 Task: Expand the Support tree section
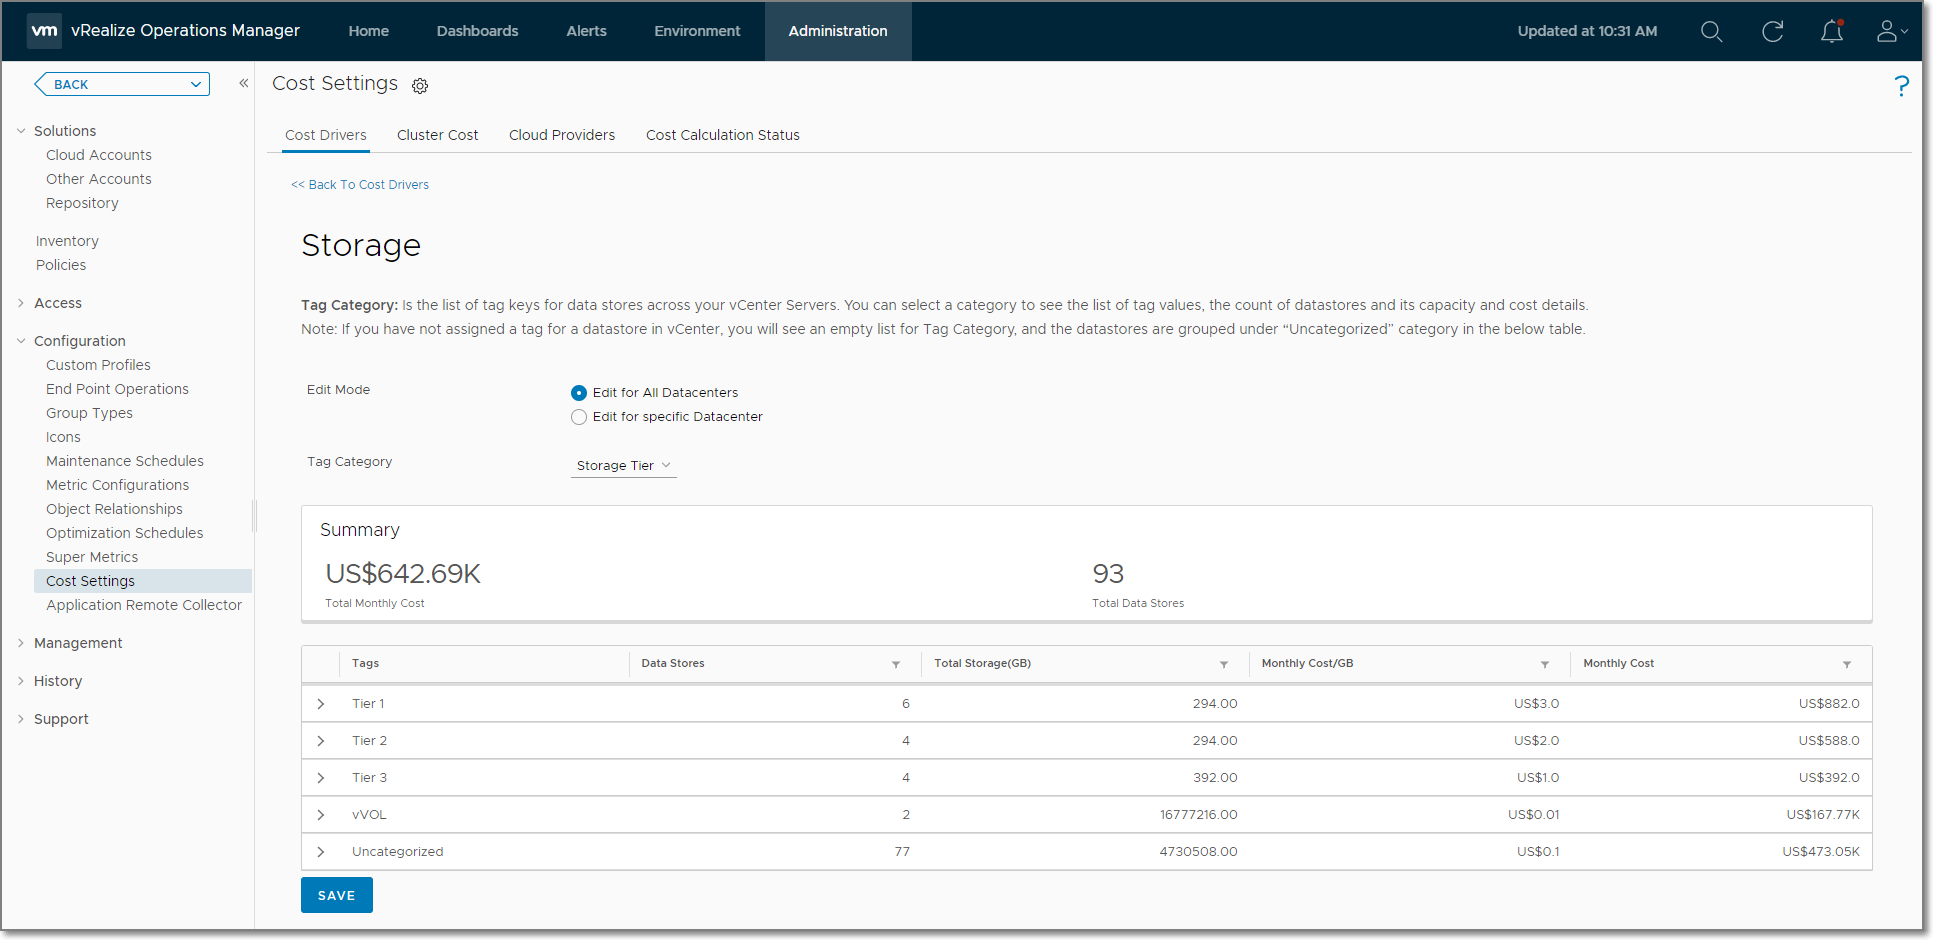21,719
